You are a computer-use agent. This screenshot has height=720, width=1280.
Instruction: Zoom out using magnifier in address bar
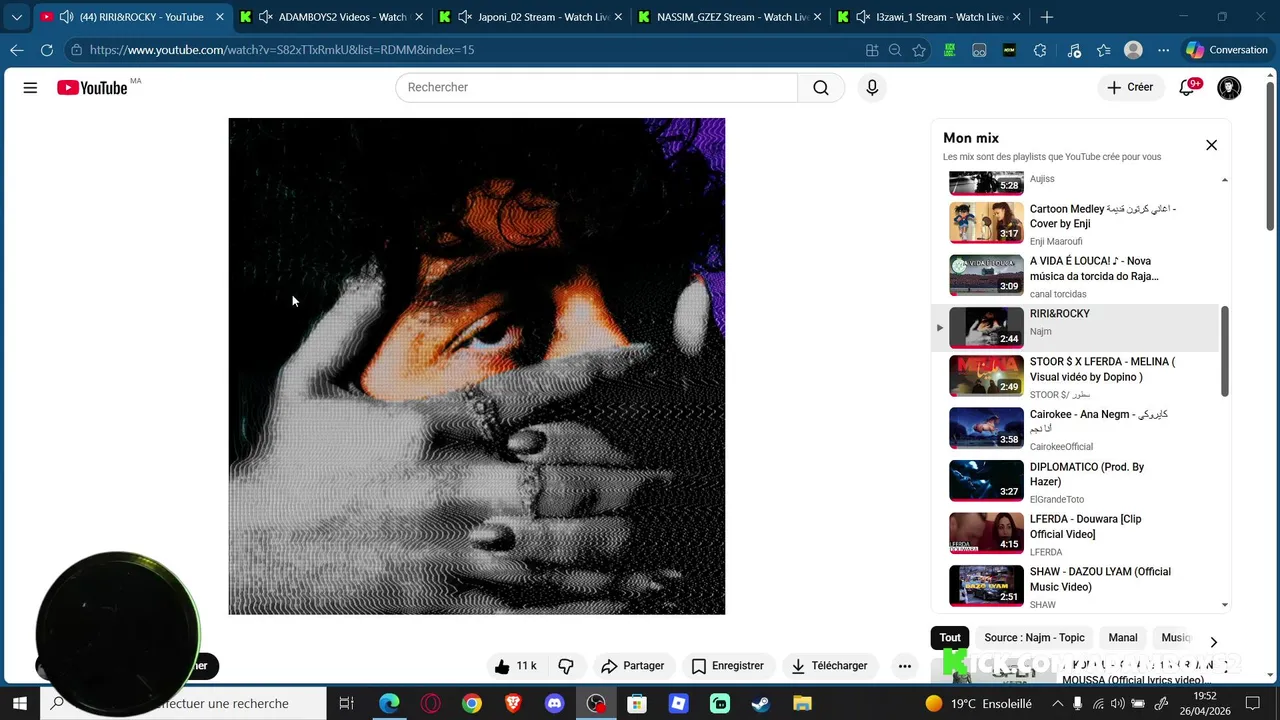pos(895,50)
